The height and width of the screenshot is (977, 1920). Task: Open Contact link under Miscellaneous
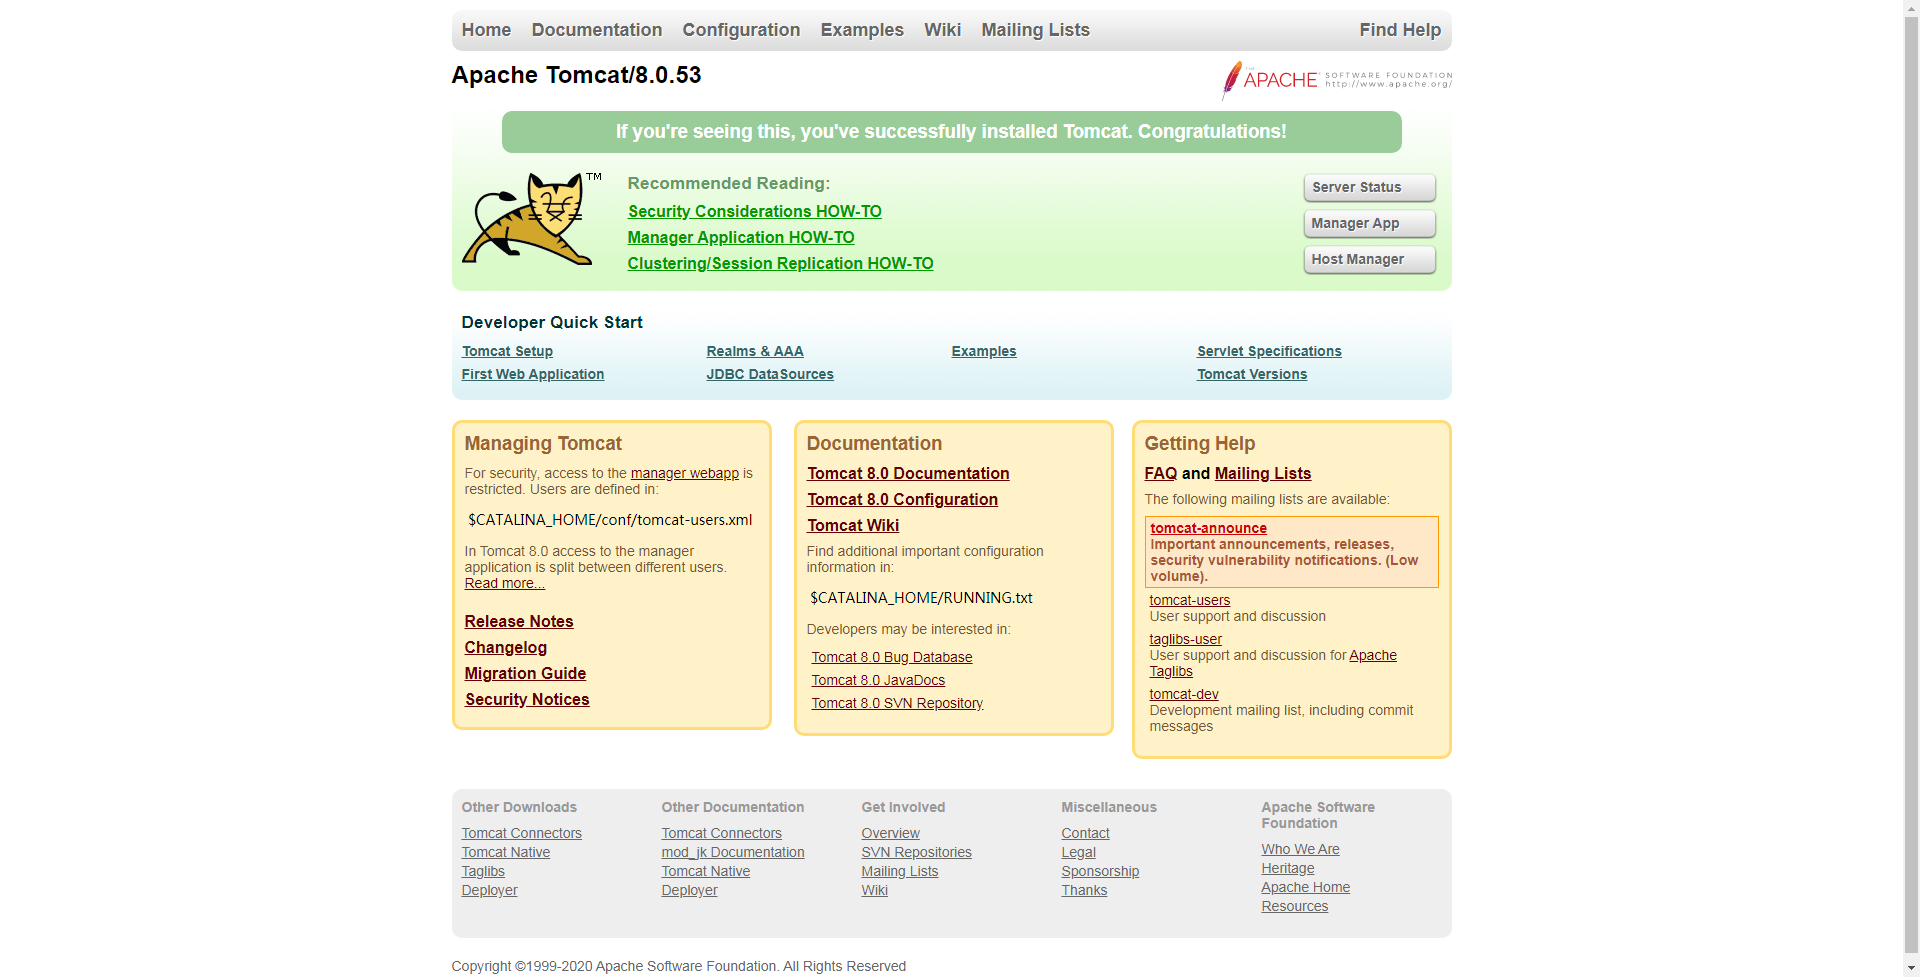[1085, 833]
